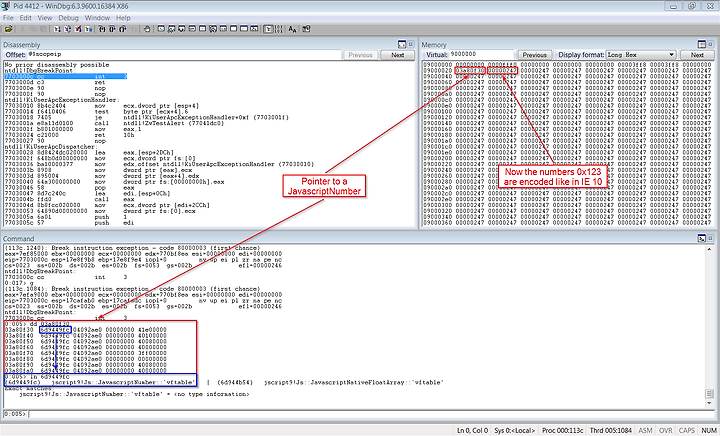Click the Go (run) debugger icon

coord(57,29)
